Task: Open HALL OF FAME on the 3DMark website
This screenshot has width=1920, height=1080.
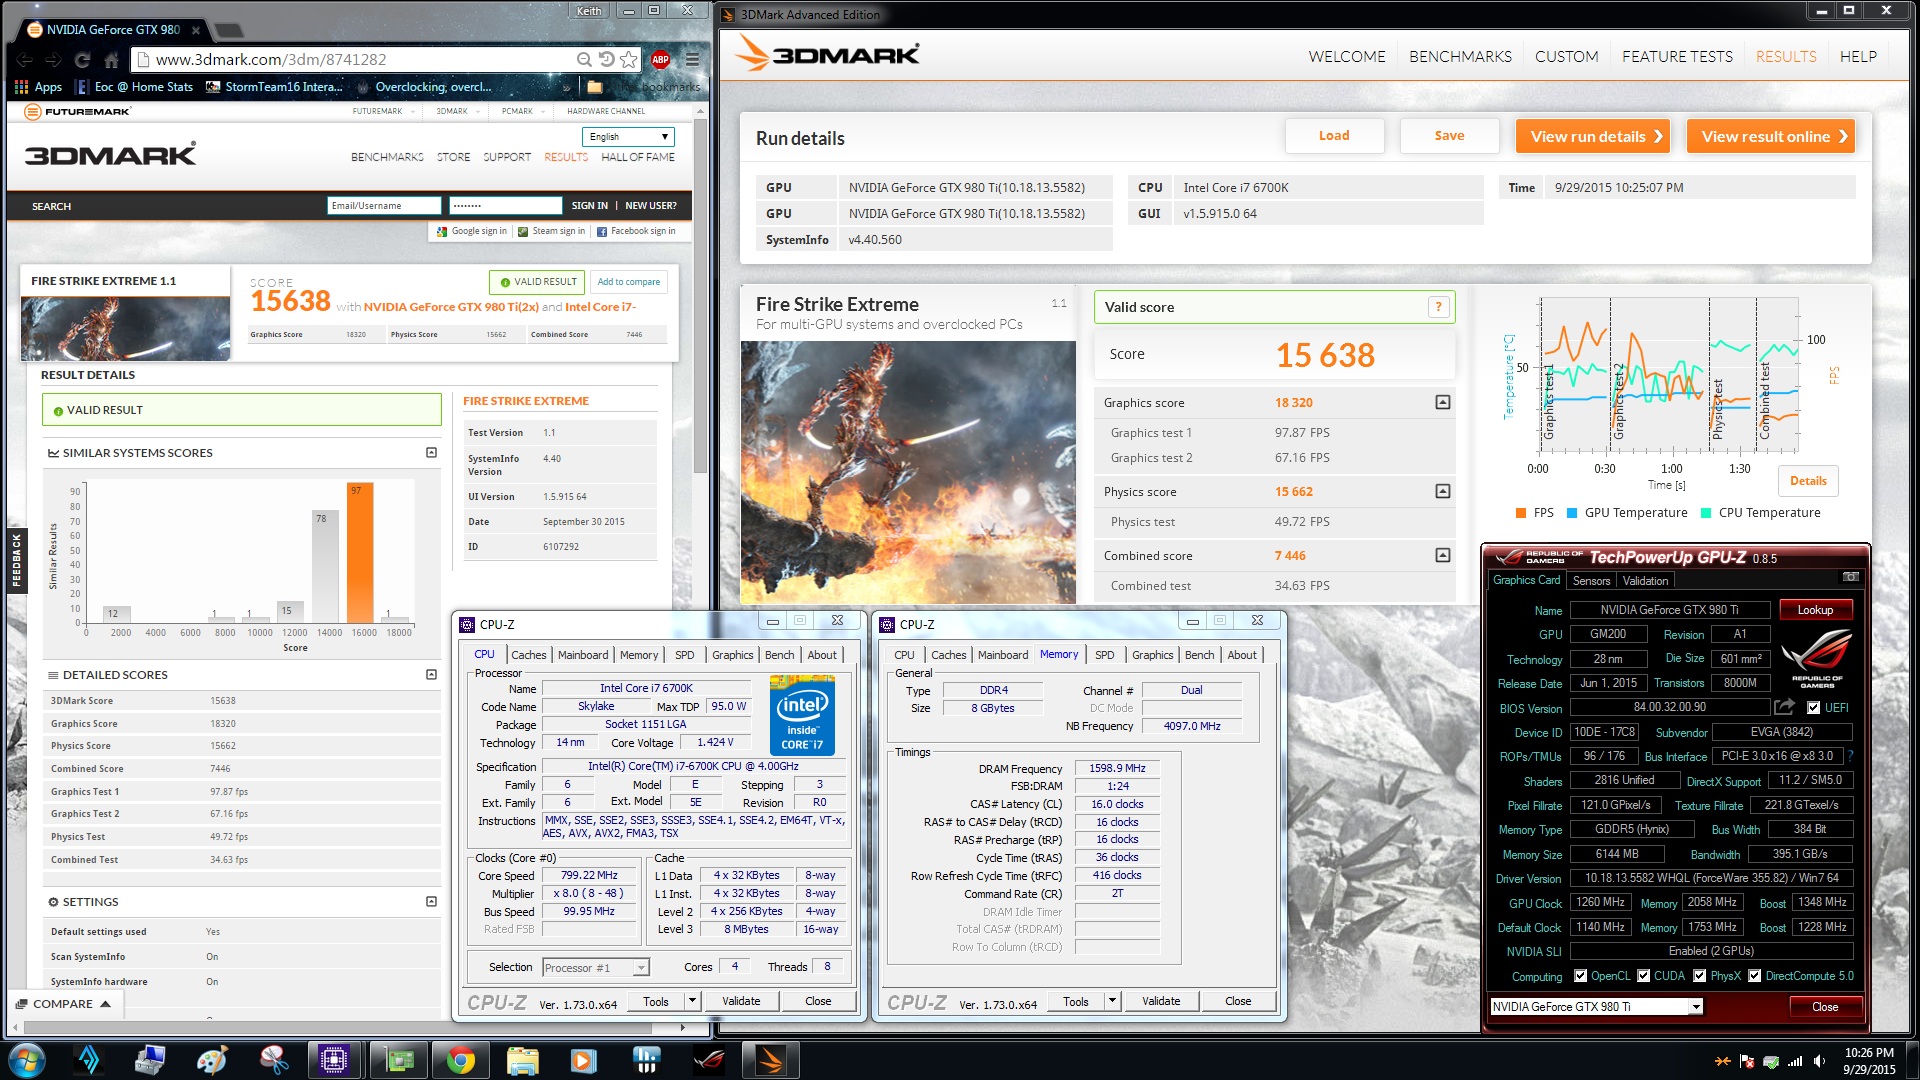Action: (x=638, y=157)
